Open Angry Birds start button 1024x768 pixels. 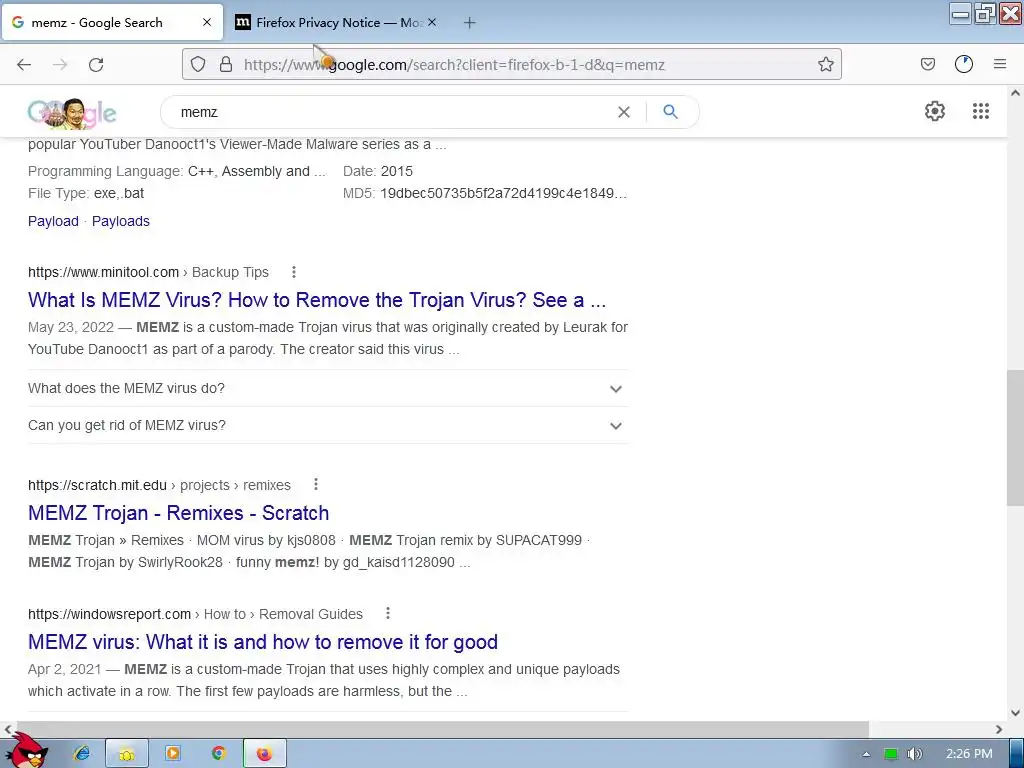[x=27, y=751]
